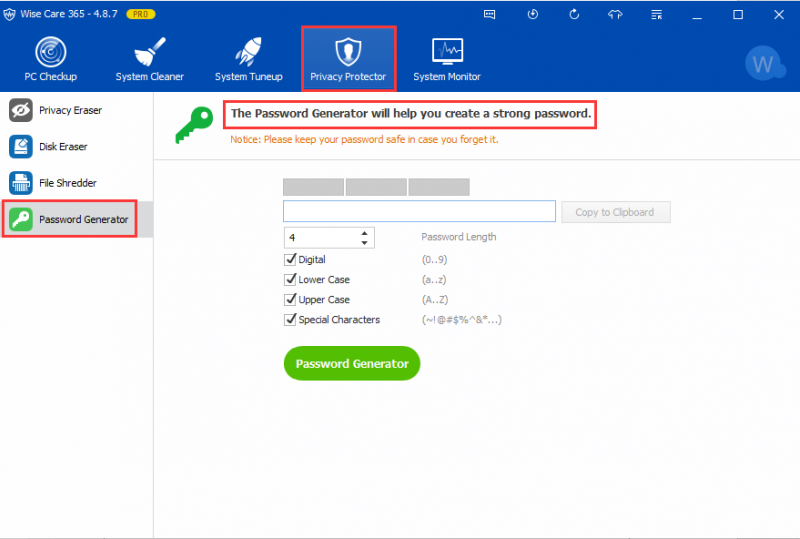Click the user avatar W icon
Screen dimensions: 800x539
764,64
